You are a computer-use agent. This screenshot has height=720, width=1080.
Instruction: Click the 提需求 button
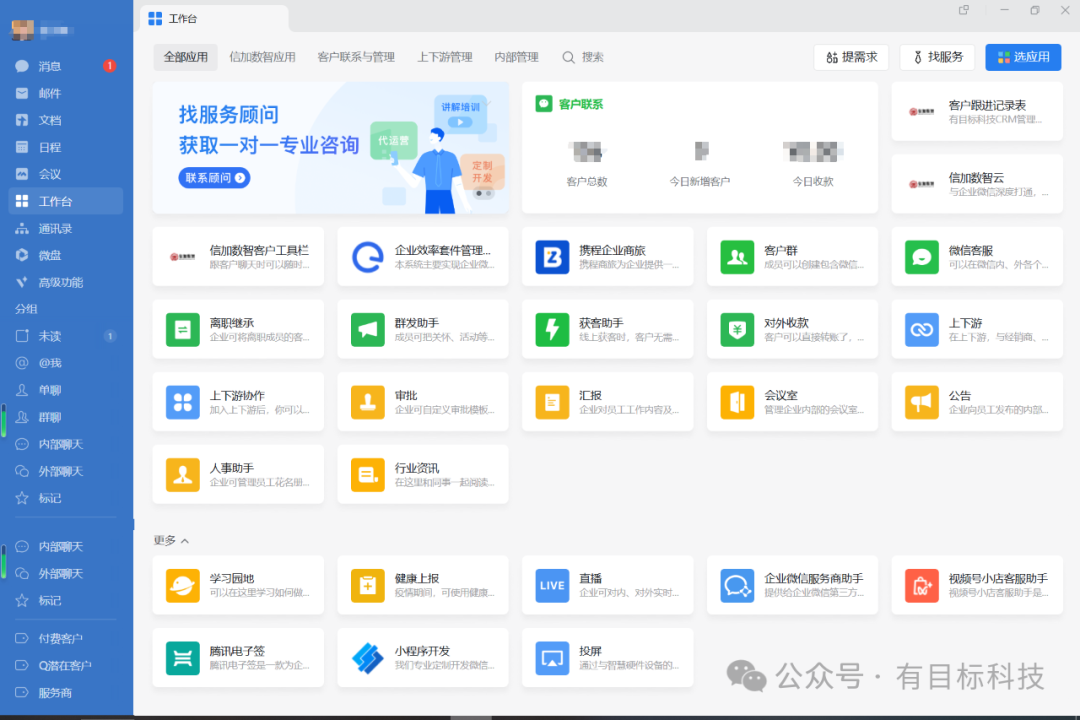pyautogui.click(x=851, y=57)
